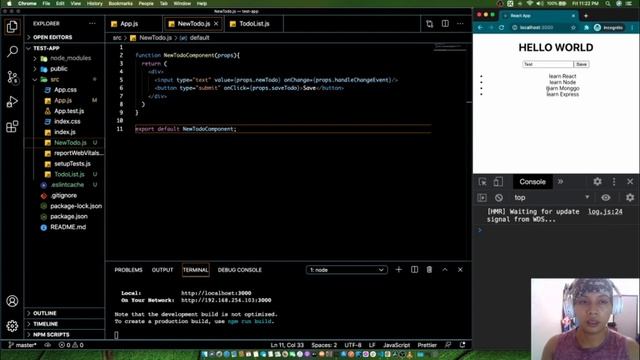This screenshot has height=360, width=640.
Task: Toggle the DevTools device toolbar
Action: pos(498,182)
